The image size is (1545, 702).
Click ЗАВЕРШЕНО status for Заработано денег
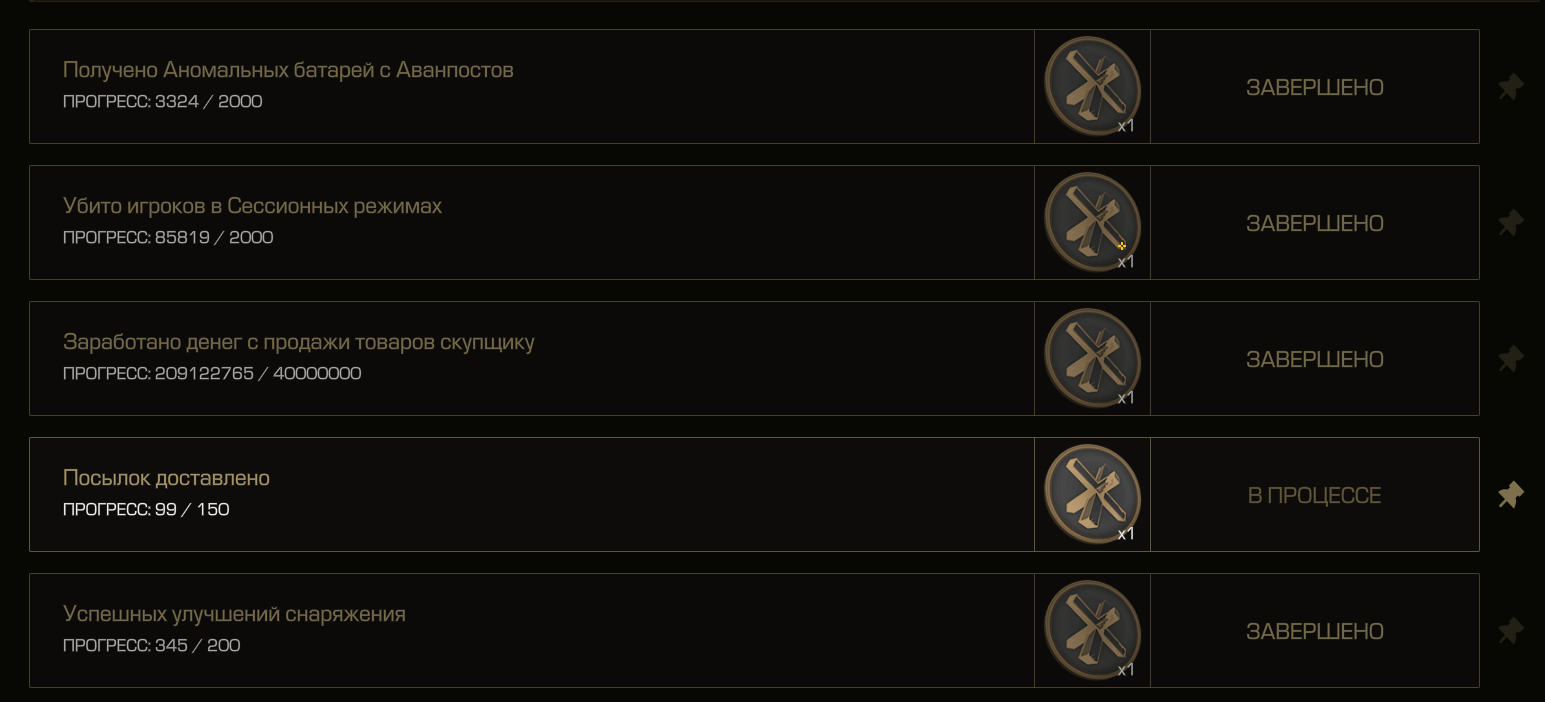[1315, 360]
